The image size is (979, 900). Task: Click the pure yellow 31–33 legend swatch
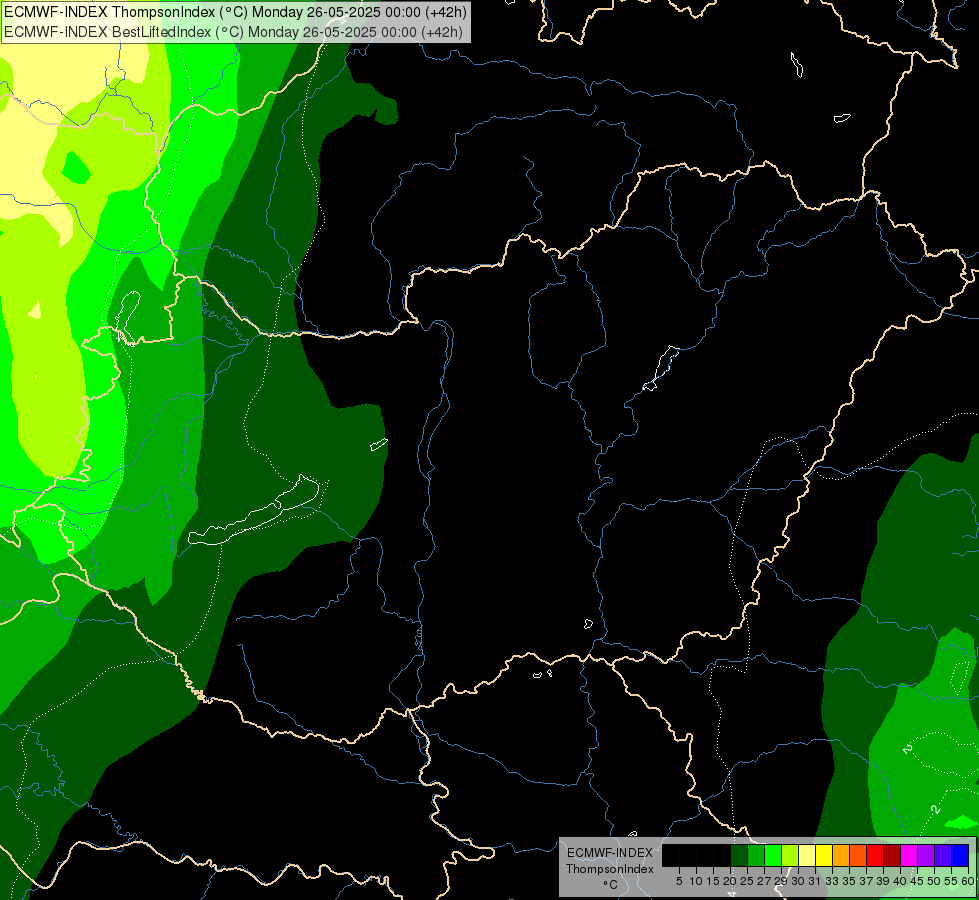tap(824, 855)
